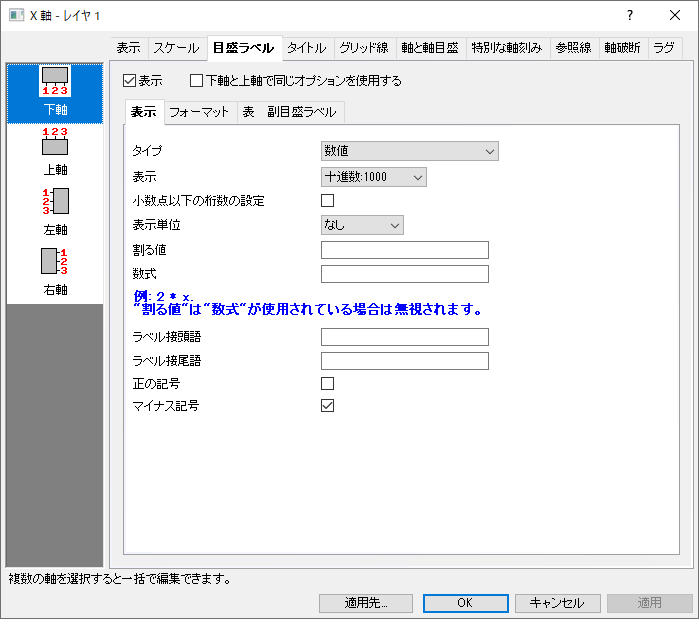The height and width of the screenshot is (619, 699).
Task: Click the 適用先... button
Action: coord(366,603)
